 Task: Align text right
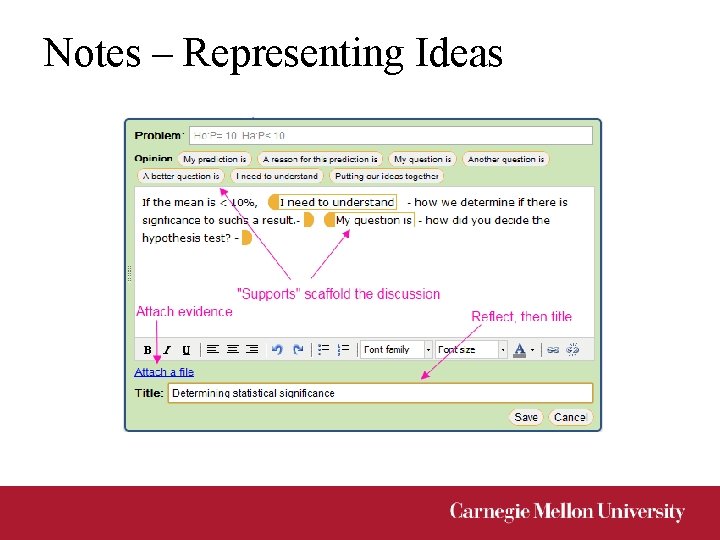[x=252, y=349]
